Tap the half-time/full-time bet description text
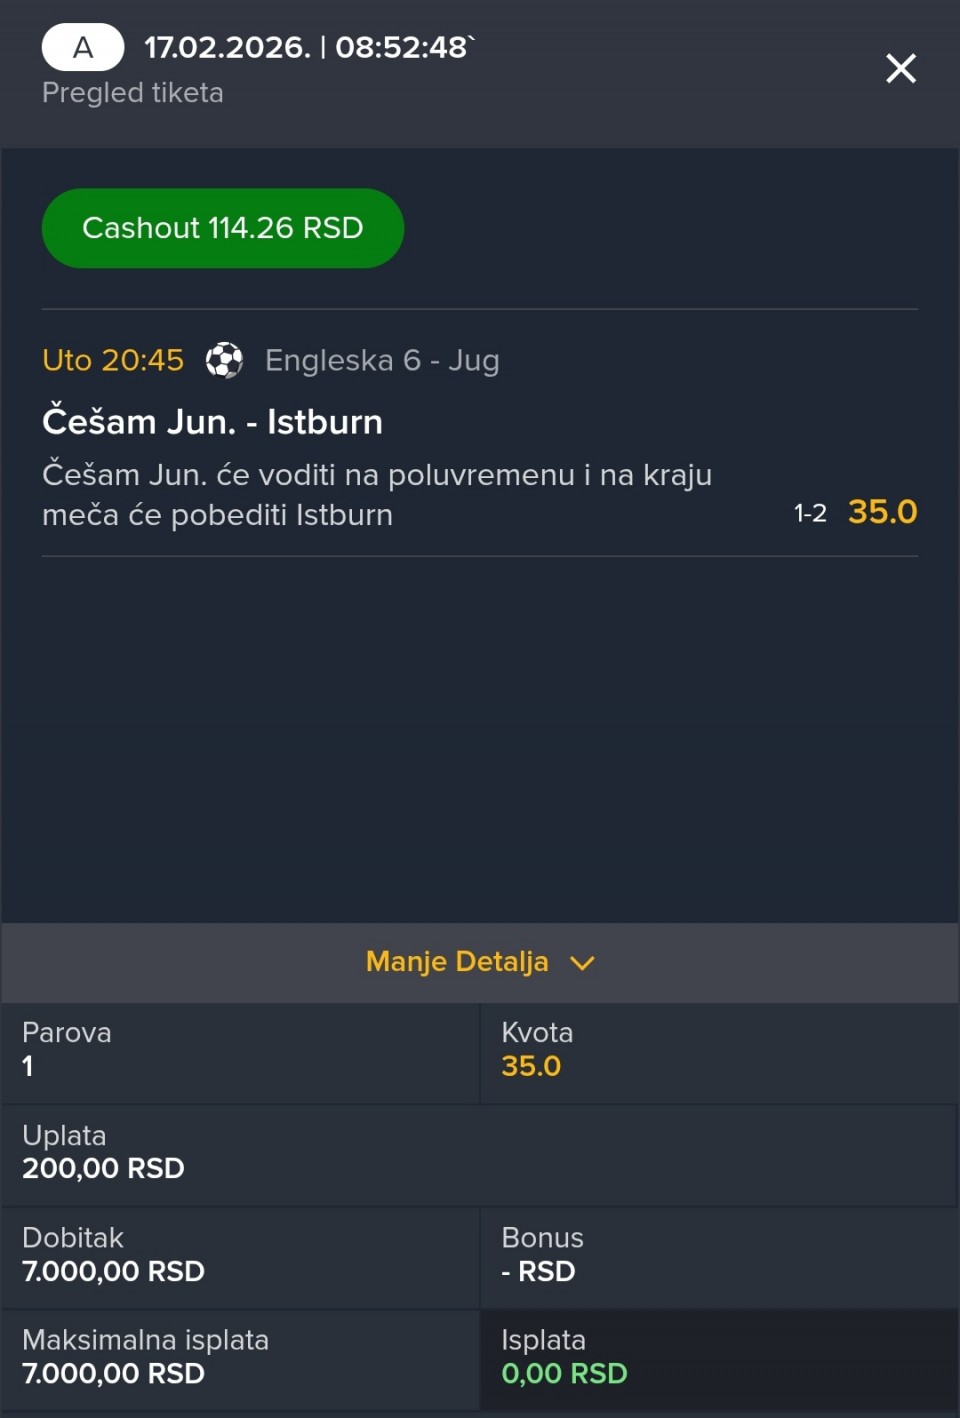 point(376,494)
